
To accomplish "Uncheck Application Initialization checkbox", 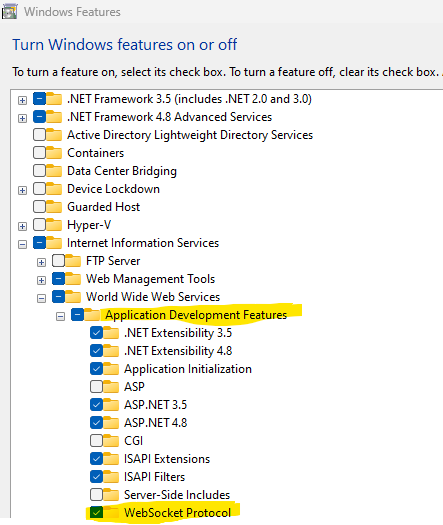I will coord(96,368).
